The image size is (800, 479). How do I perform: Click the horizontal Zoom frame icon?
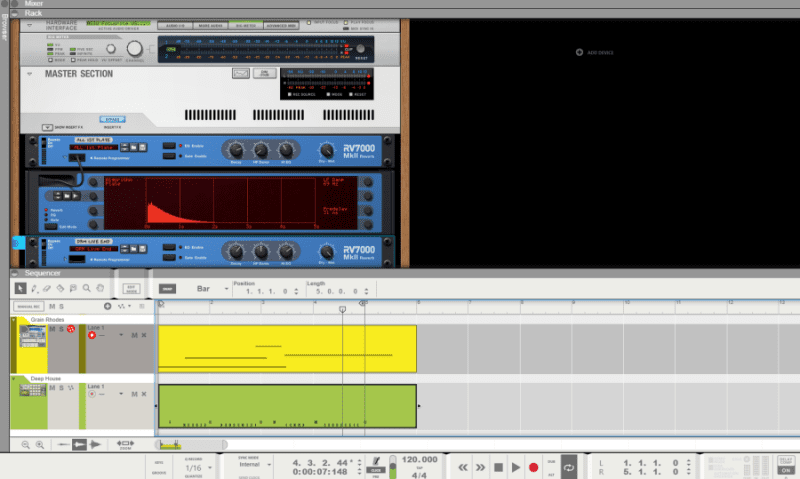[x=126, y=444]
